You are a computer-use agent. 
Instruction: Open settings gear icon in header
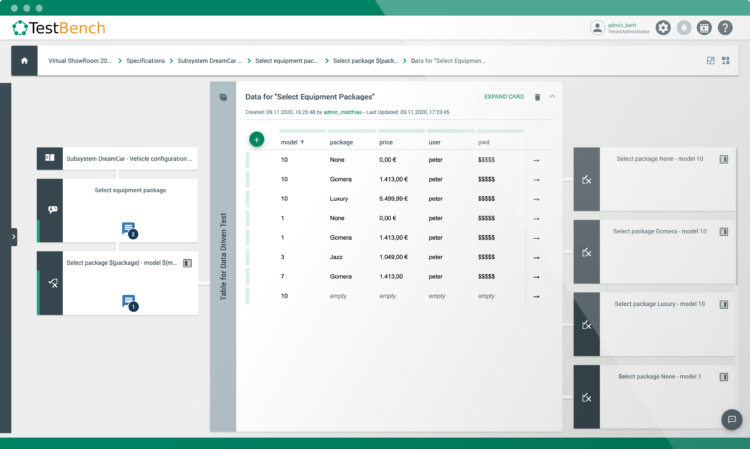[x=663, y=28]
